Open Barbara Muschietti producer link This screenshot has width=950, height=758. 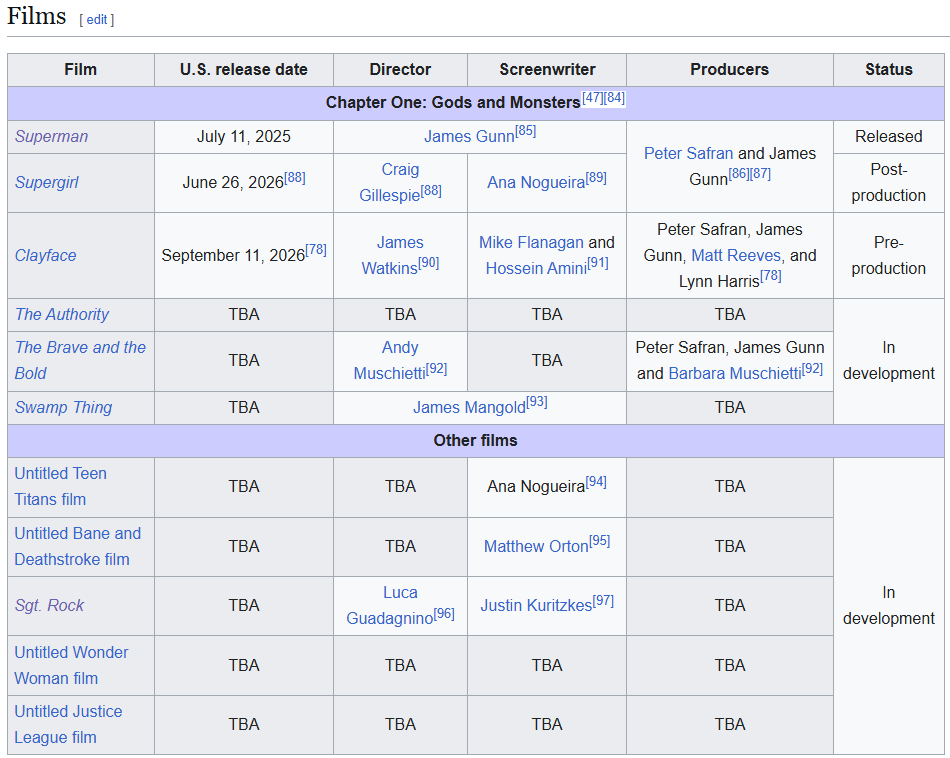coord(735,373)
